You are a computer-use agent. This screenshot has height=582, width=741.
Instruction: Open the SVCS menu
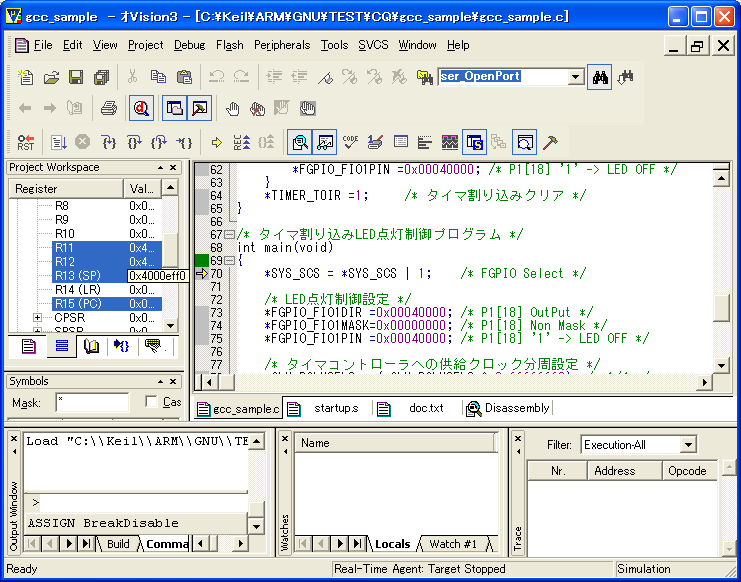(x=373, y=45)
